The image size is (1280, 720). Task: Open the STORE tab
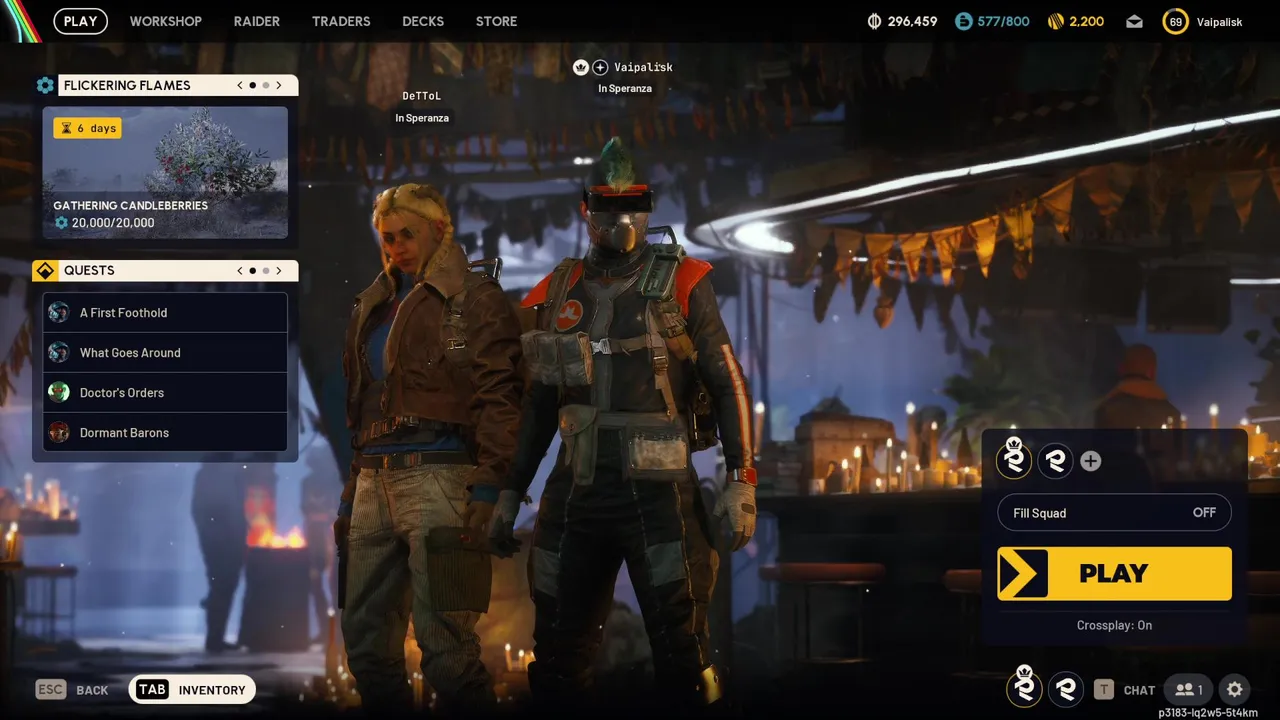tap(496, 21)
